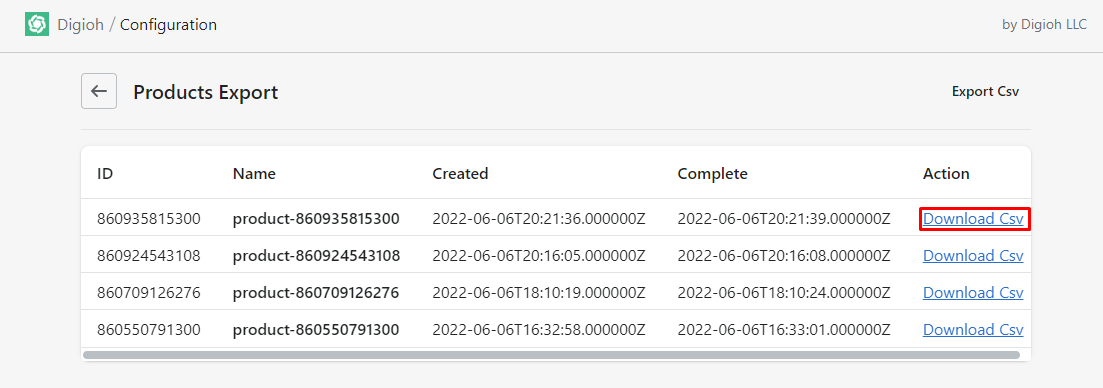Viewport: 1103px width, 388px height.
Task: Click the Products Export page title
Action: pos(206,92)
